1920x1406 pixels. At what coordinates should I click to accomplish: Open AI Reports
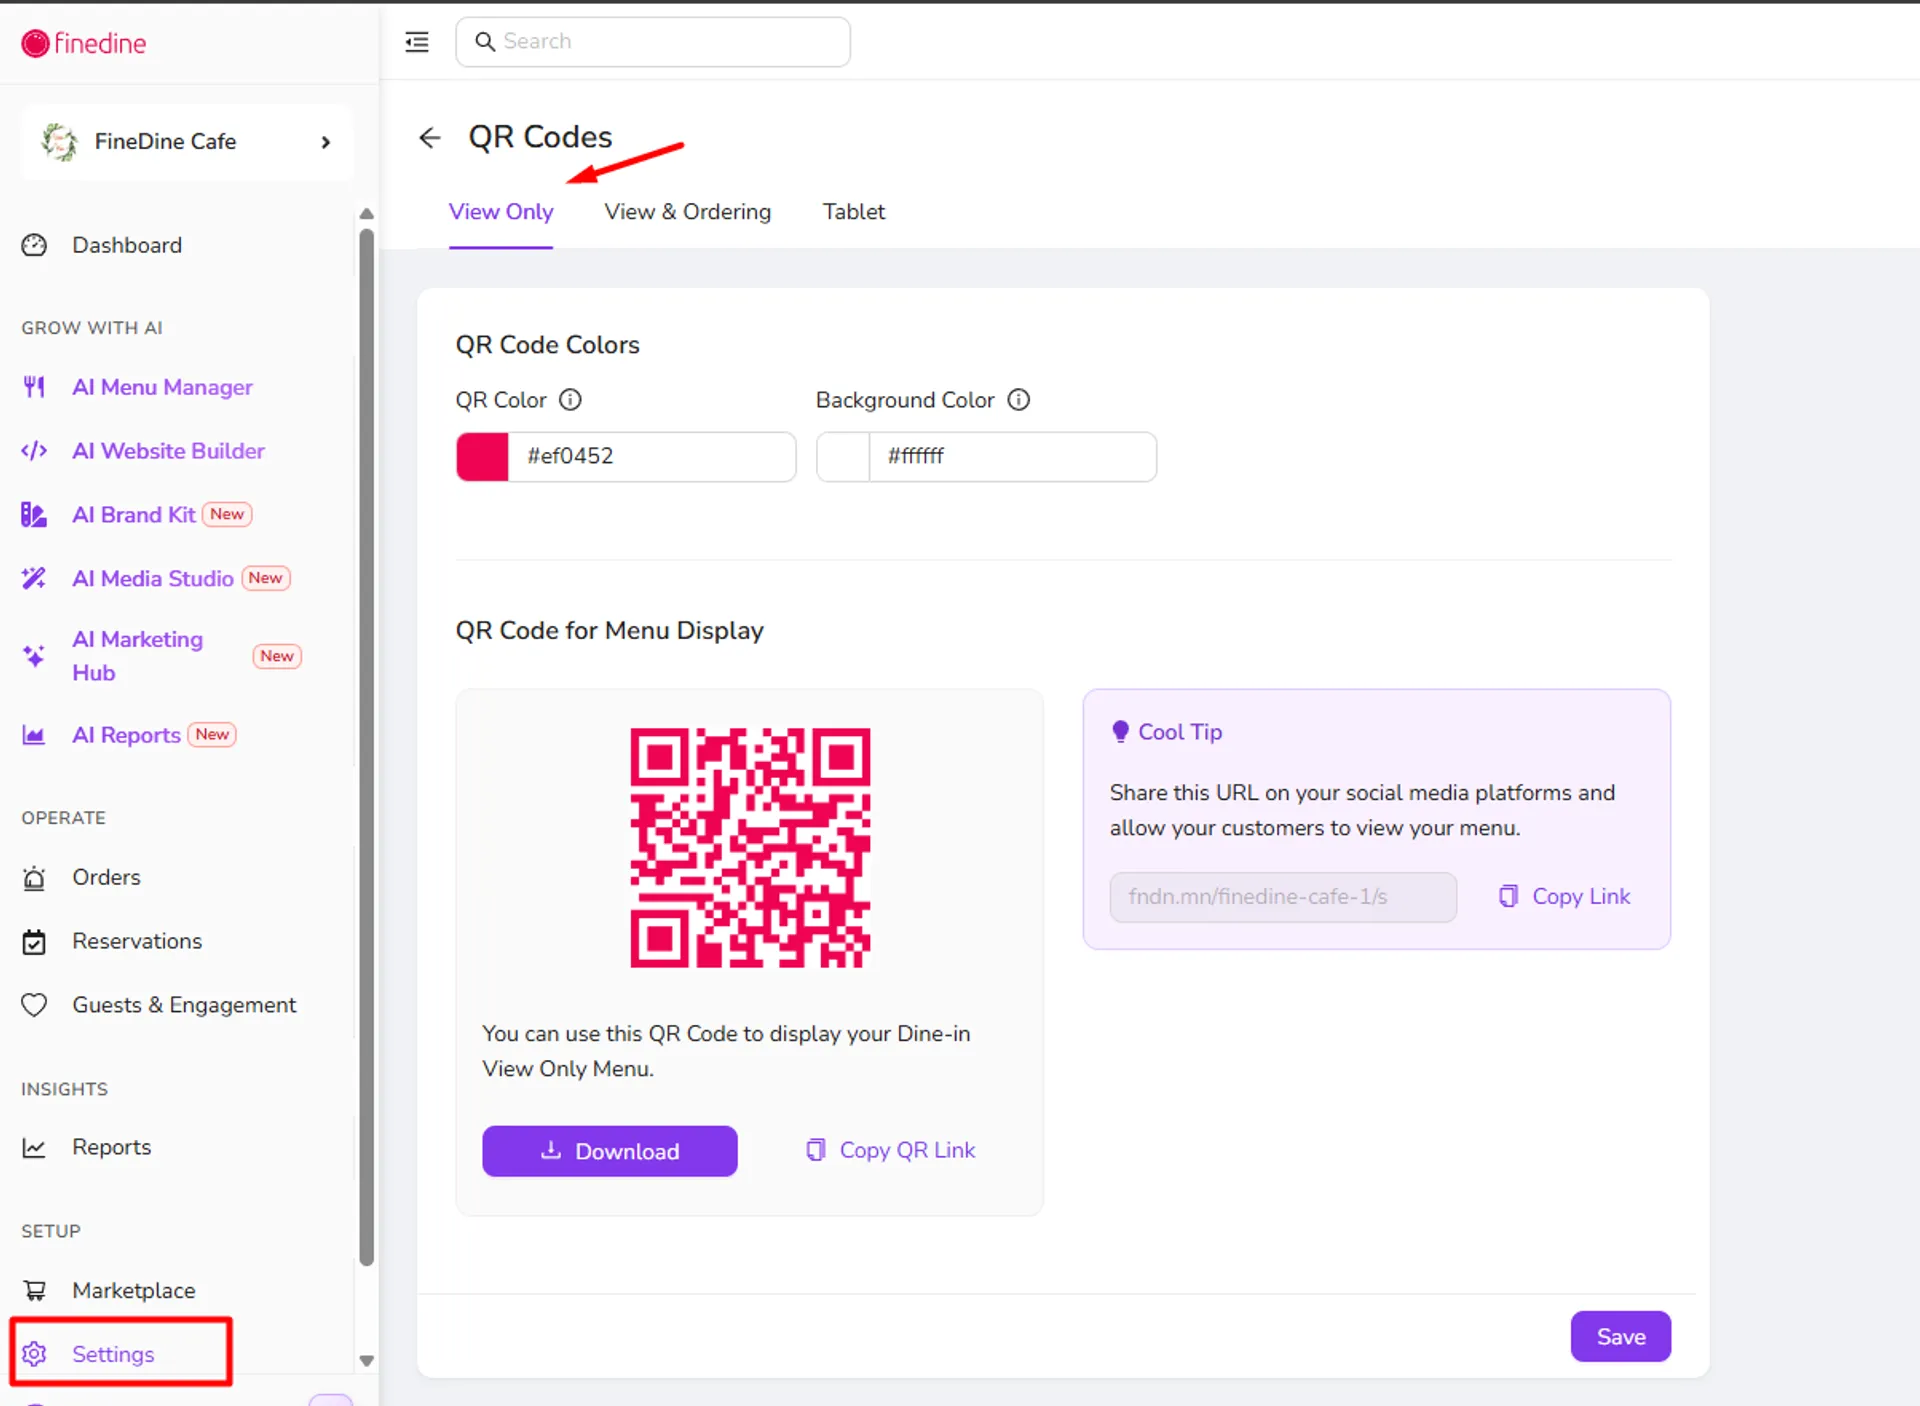(126, 735)
